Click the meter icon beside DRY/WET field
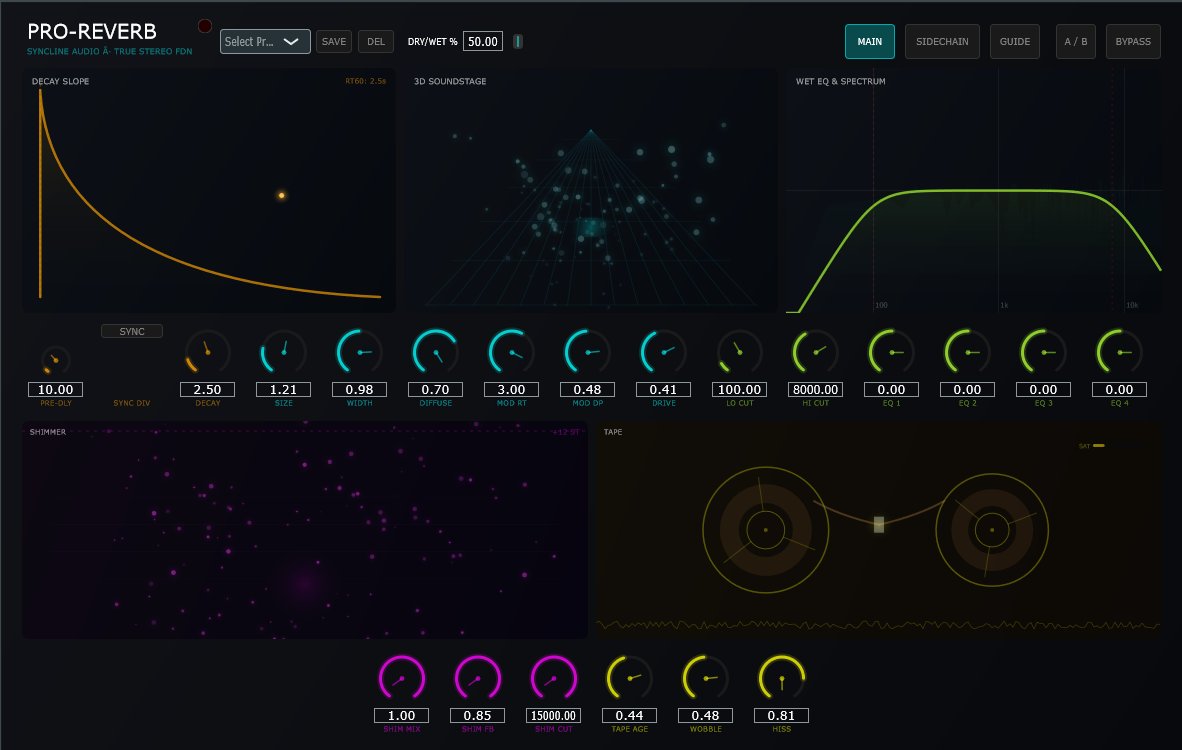Screen dimensions: 1182x750 pyautogui.click(x=517, y=41)
